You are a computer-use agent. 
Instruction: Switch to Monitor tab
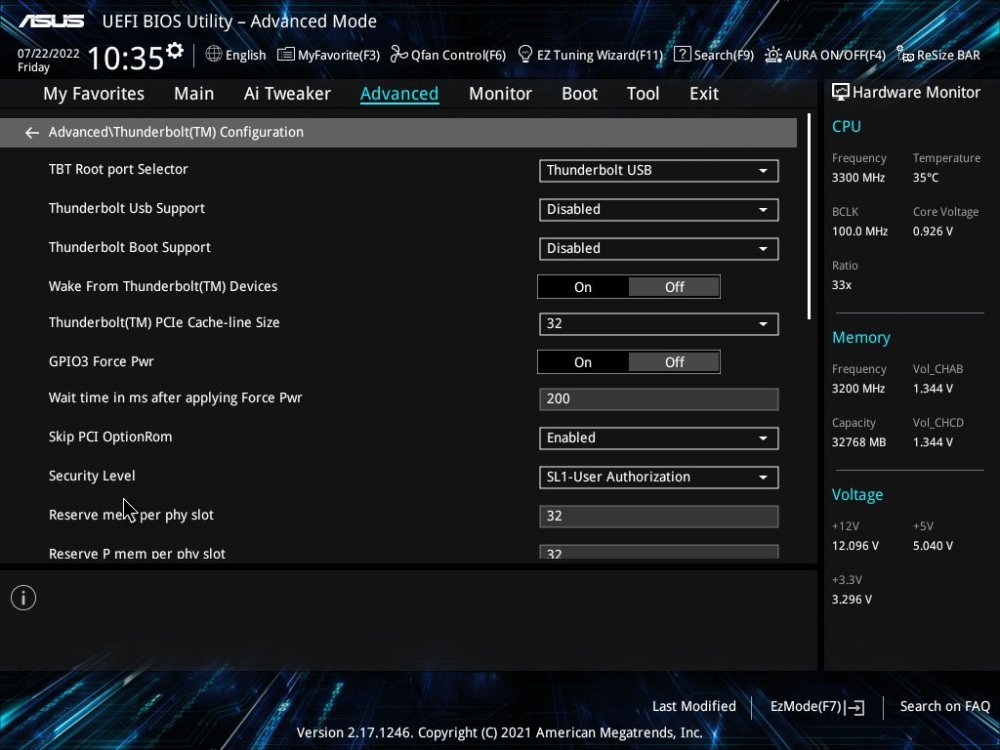500,94
